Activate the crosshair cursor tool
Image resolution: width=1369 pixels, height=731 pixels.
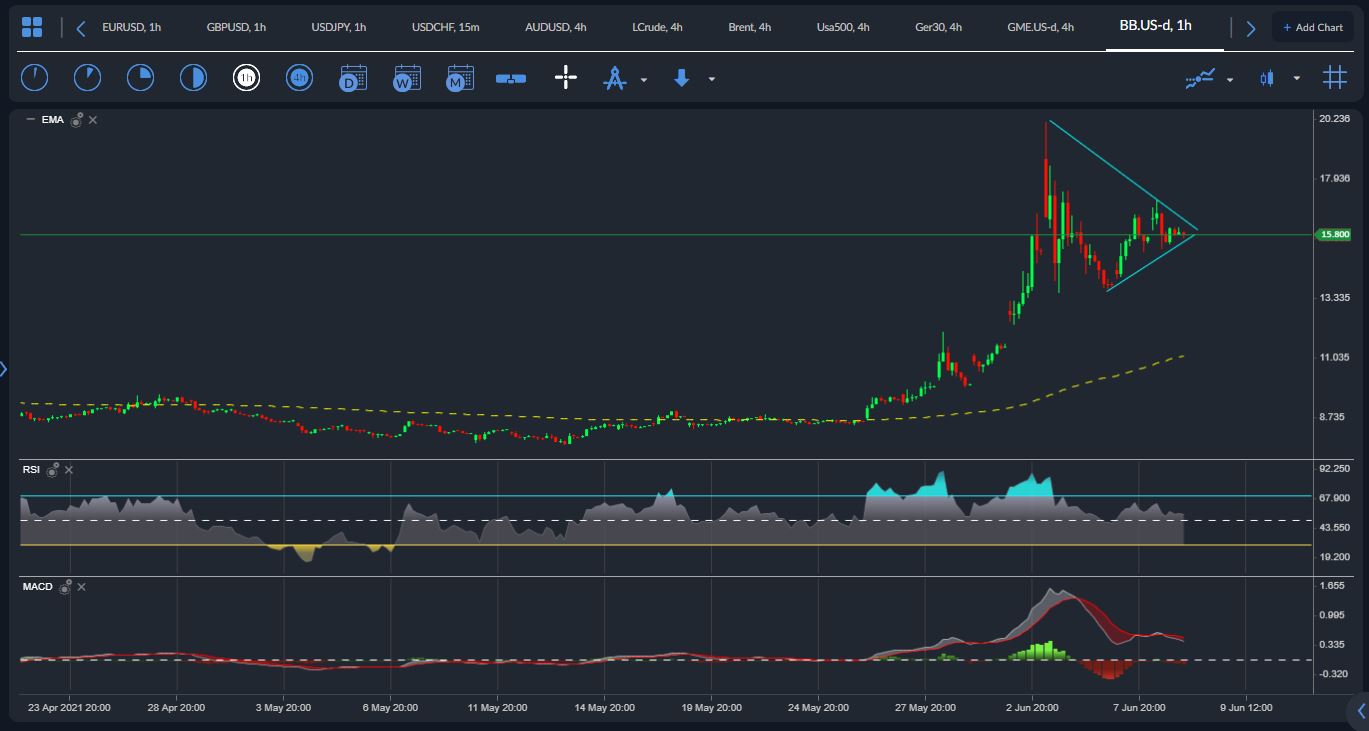pos(566,78)
